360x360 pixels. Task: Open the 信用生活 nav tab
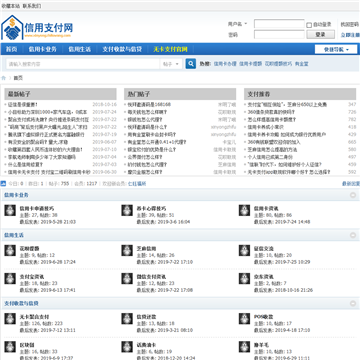pos(79,49)
